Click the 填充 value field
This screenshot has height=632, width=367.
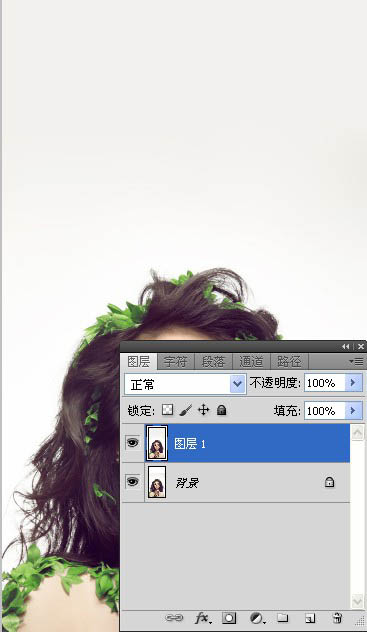[x=325, y=411]
